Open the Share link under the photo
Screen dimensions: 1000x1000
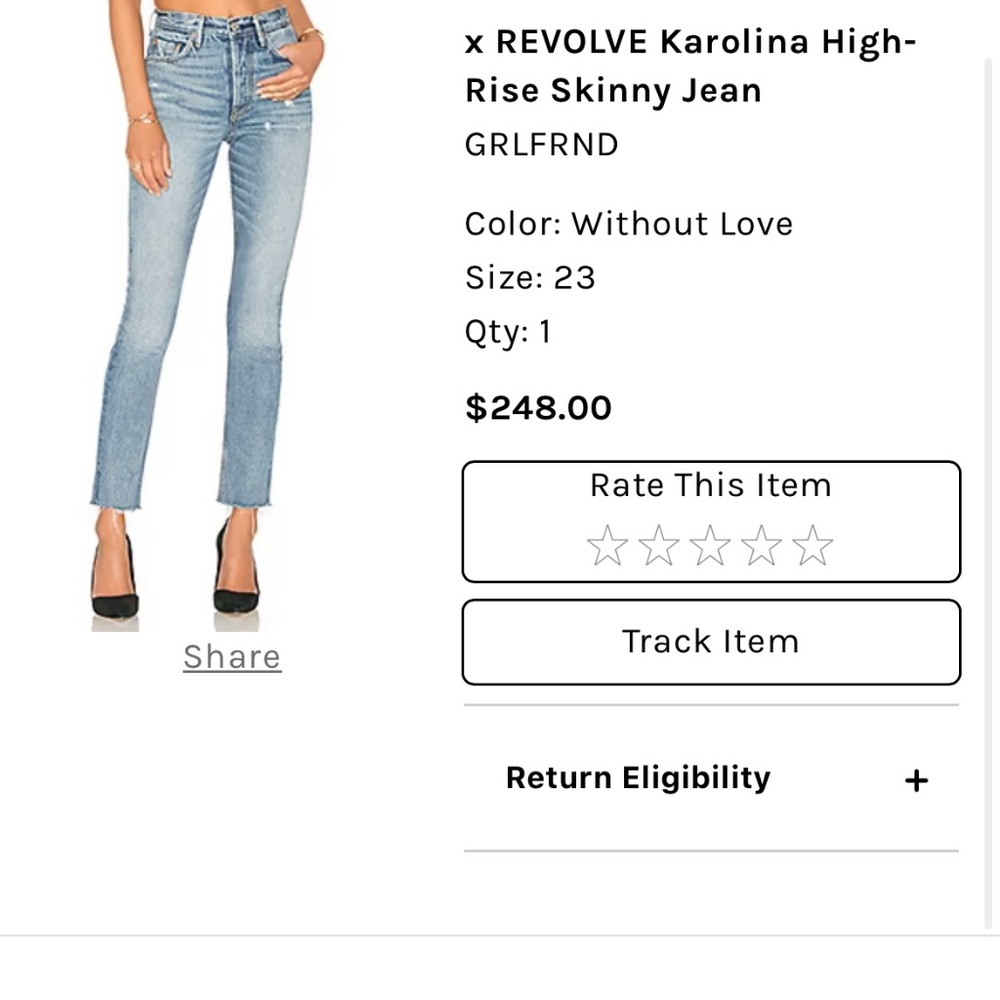pos(232,657)
